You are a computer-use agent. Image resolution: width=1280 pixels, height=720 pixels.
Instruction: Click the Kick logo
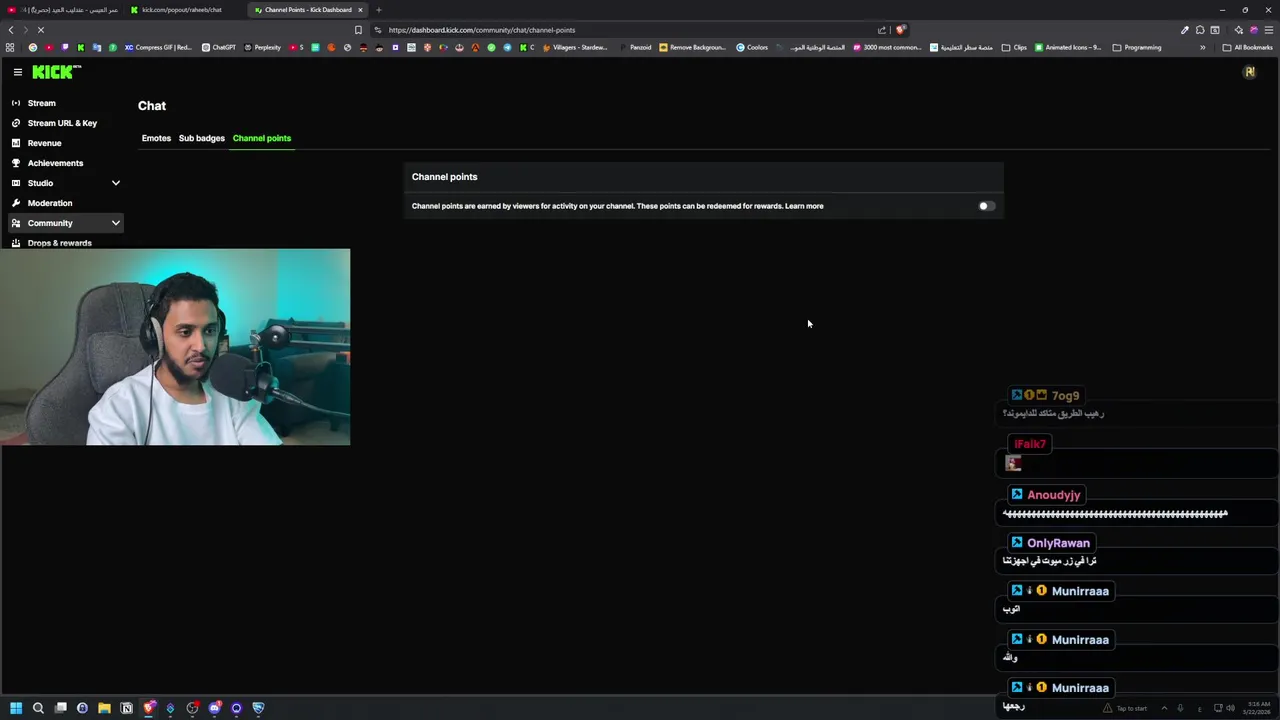coord(56,72)
